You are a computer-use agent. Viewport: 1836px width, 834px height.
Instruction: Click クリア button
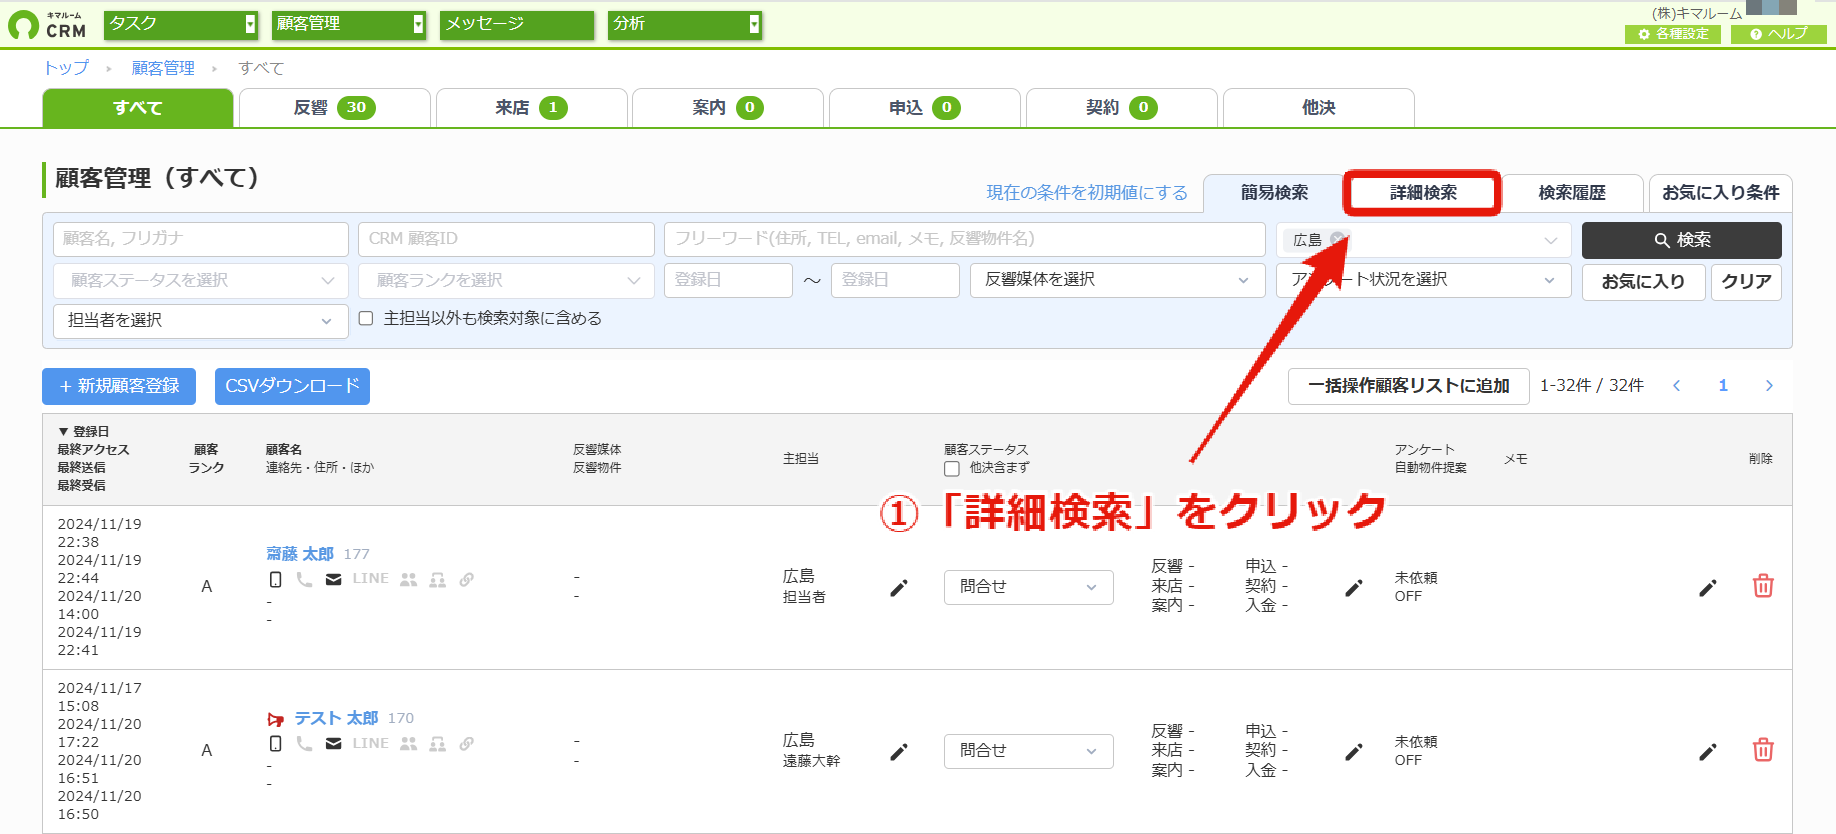click(x=1746, y=282)
